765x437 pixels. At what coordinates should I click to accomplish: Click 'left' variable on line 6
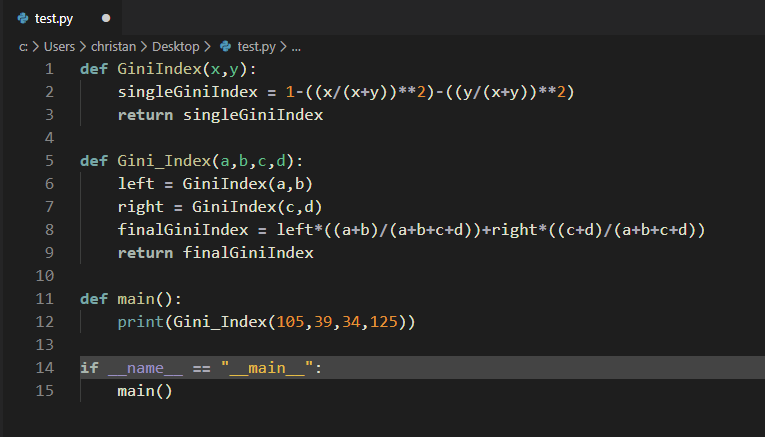pyautogui.click(x=136, y=184)
